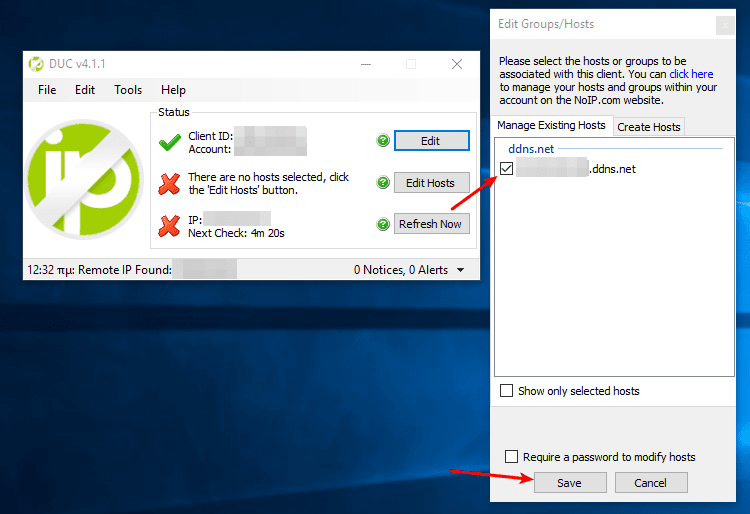
Task: Click red X beside no hosts message
Action: tap(169, 184)
